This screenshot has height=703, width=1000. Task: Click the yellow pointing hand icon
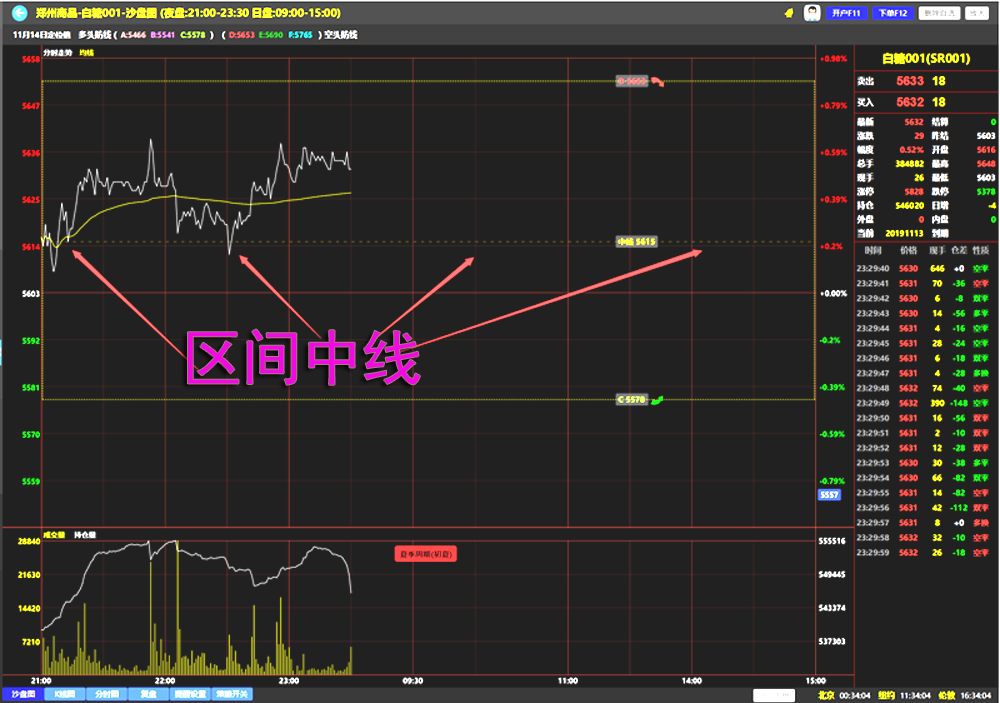pos(788,13)
